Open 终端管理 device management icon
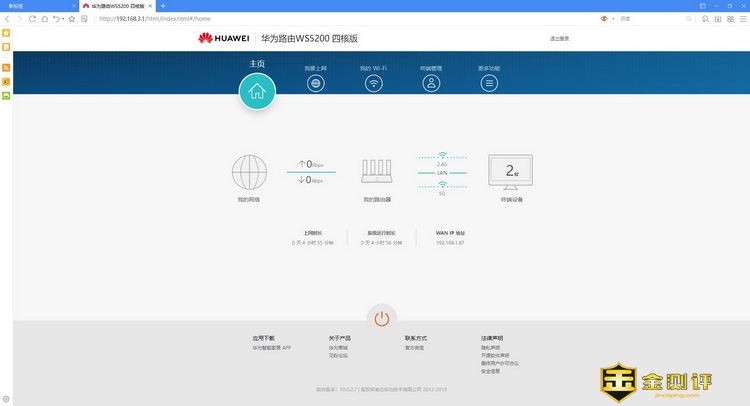This screenshot has width=750, height=406. pyautogui.click(x=431, y=83)
